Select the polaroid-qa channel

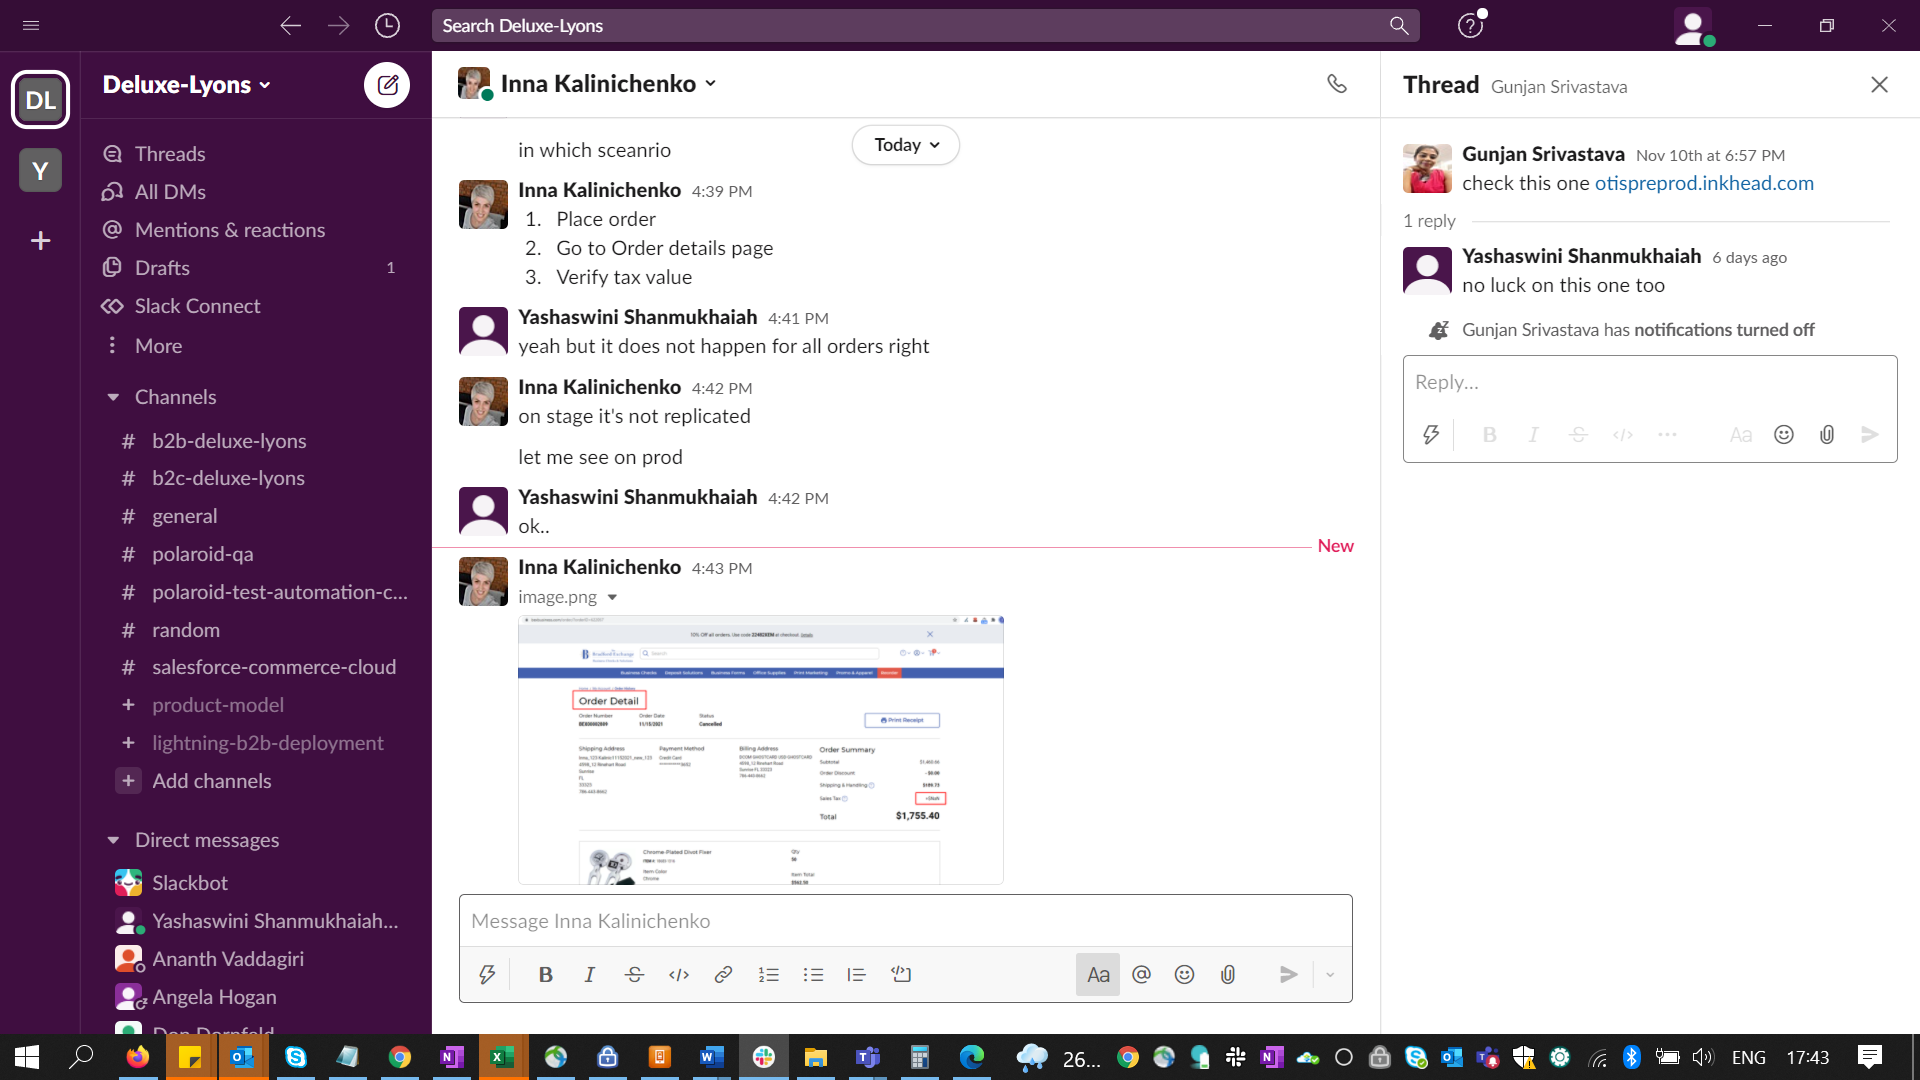tap(202, 554)
